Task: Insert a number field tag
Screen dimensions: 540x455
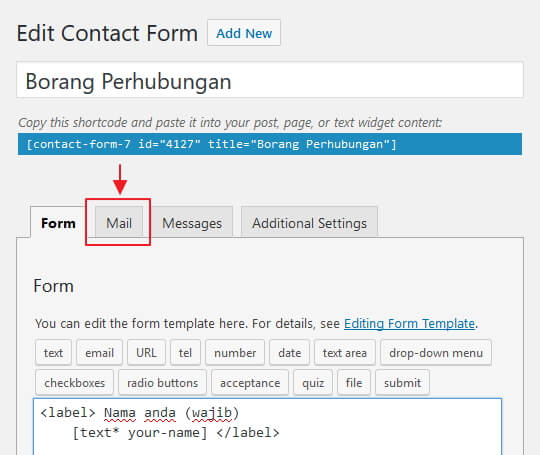Action: 235,352
